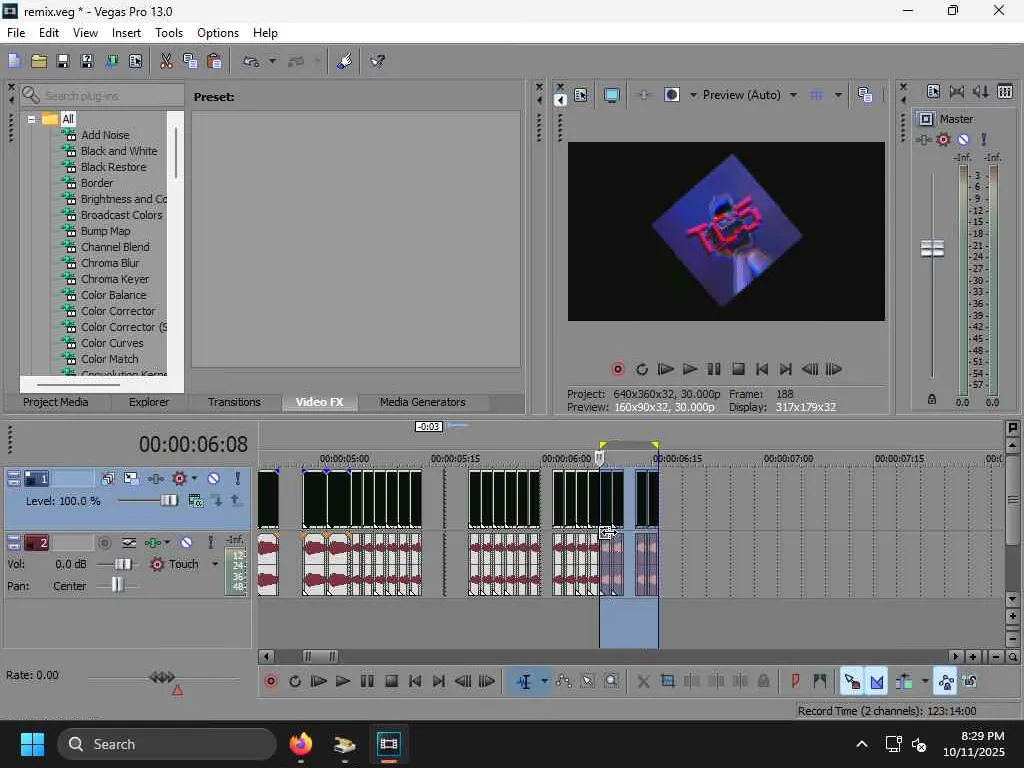The width and height of the screenshot is (1024, 768).
Task: Switch to the Media Generators tab
Action: point(423,402)
